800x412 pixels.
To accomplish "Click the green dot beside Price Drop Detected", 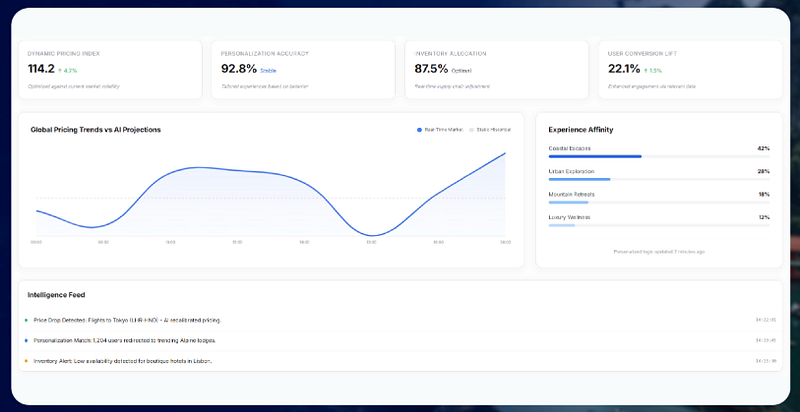I will pos(26,320).
